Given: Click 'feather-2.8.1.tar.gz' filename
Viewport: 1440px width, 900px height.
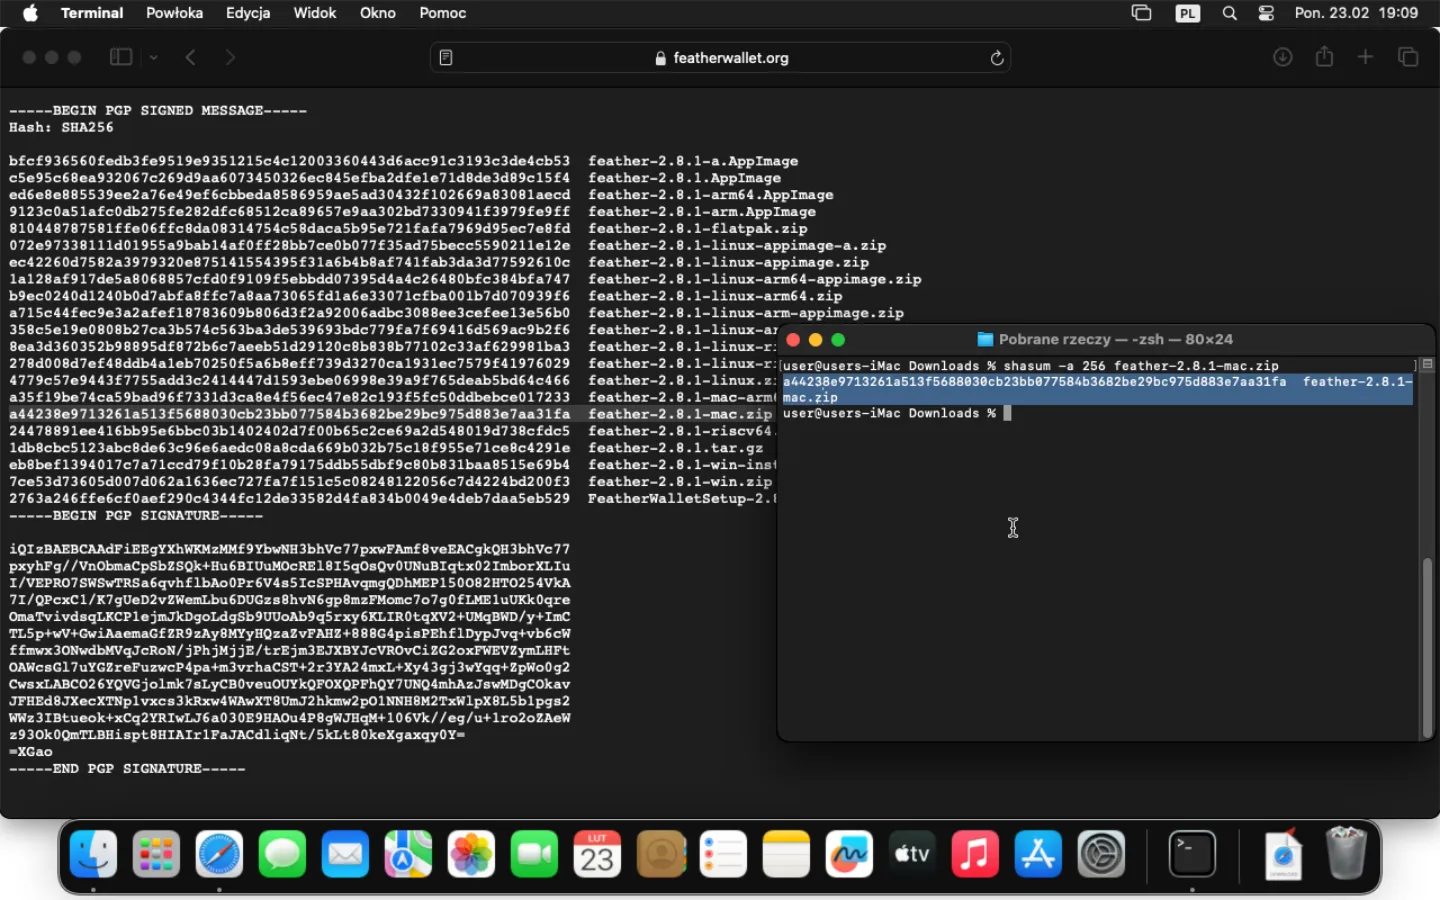Looking at the screenshot, I should tap(675, 448).
